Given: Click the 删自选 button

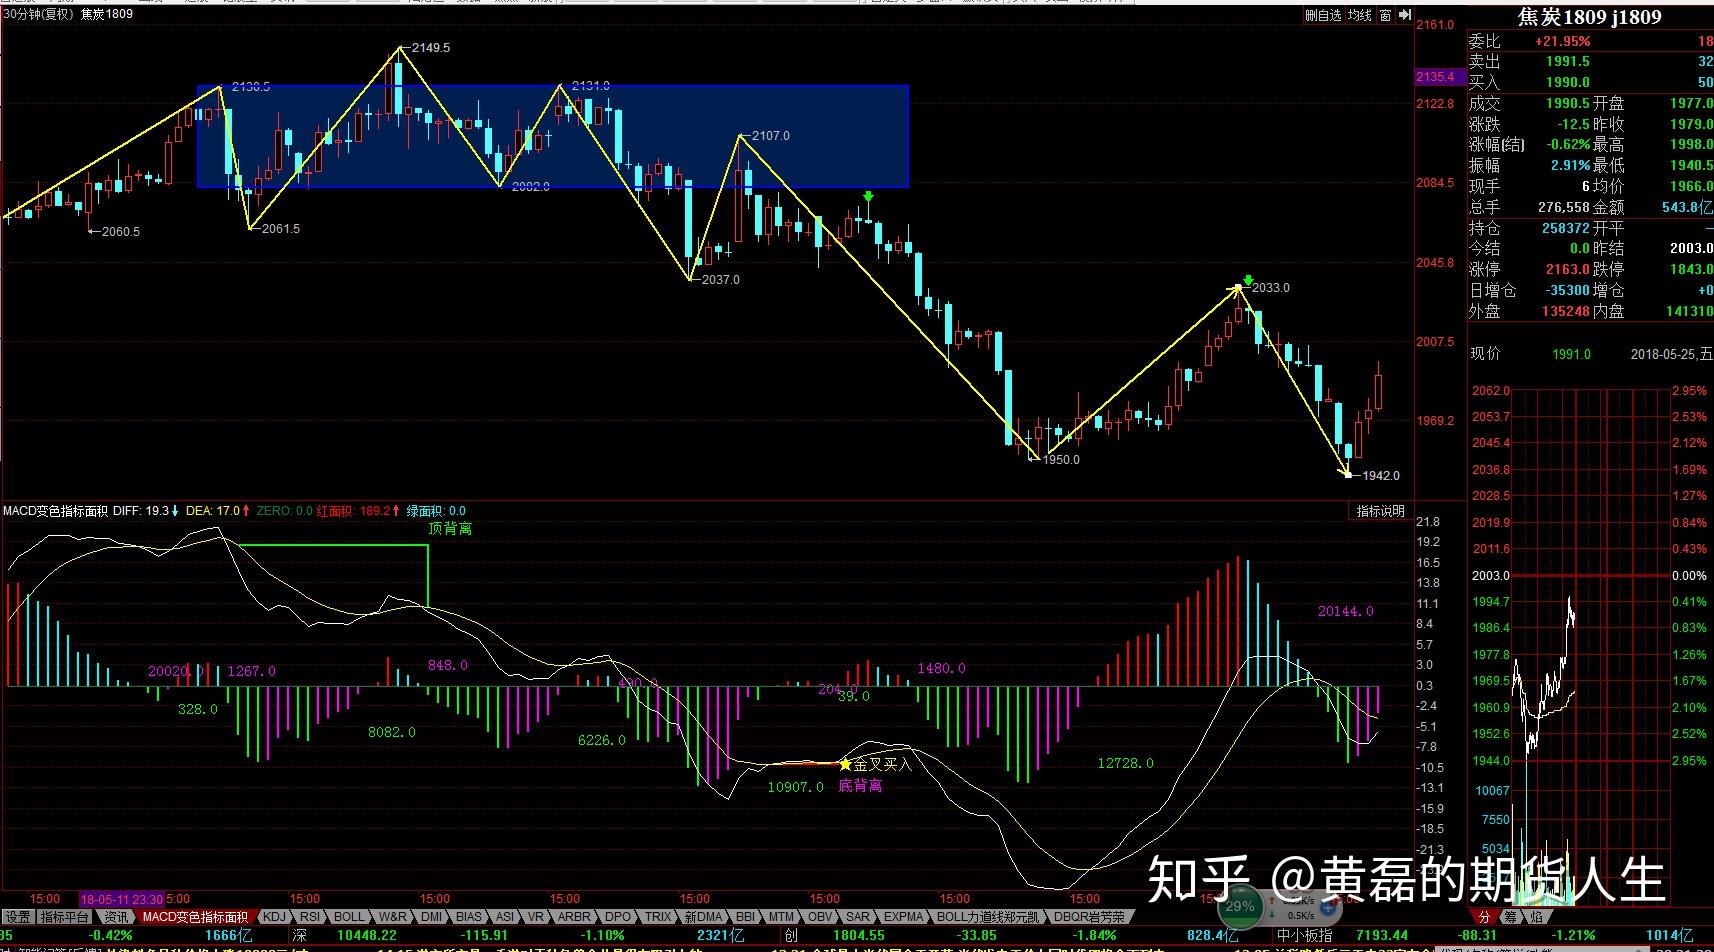Looking at the screenshot, I should tap(1323, 15).
